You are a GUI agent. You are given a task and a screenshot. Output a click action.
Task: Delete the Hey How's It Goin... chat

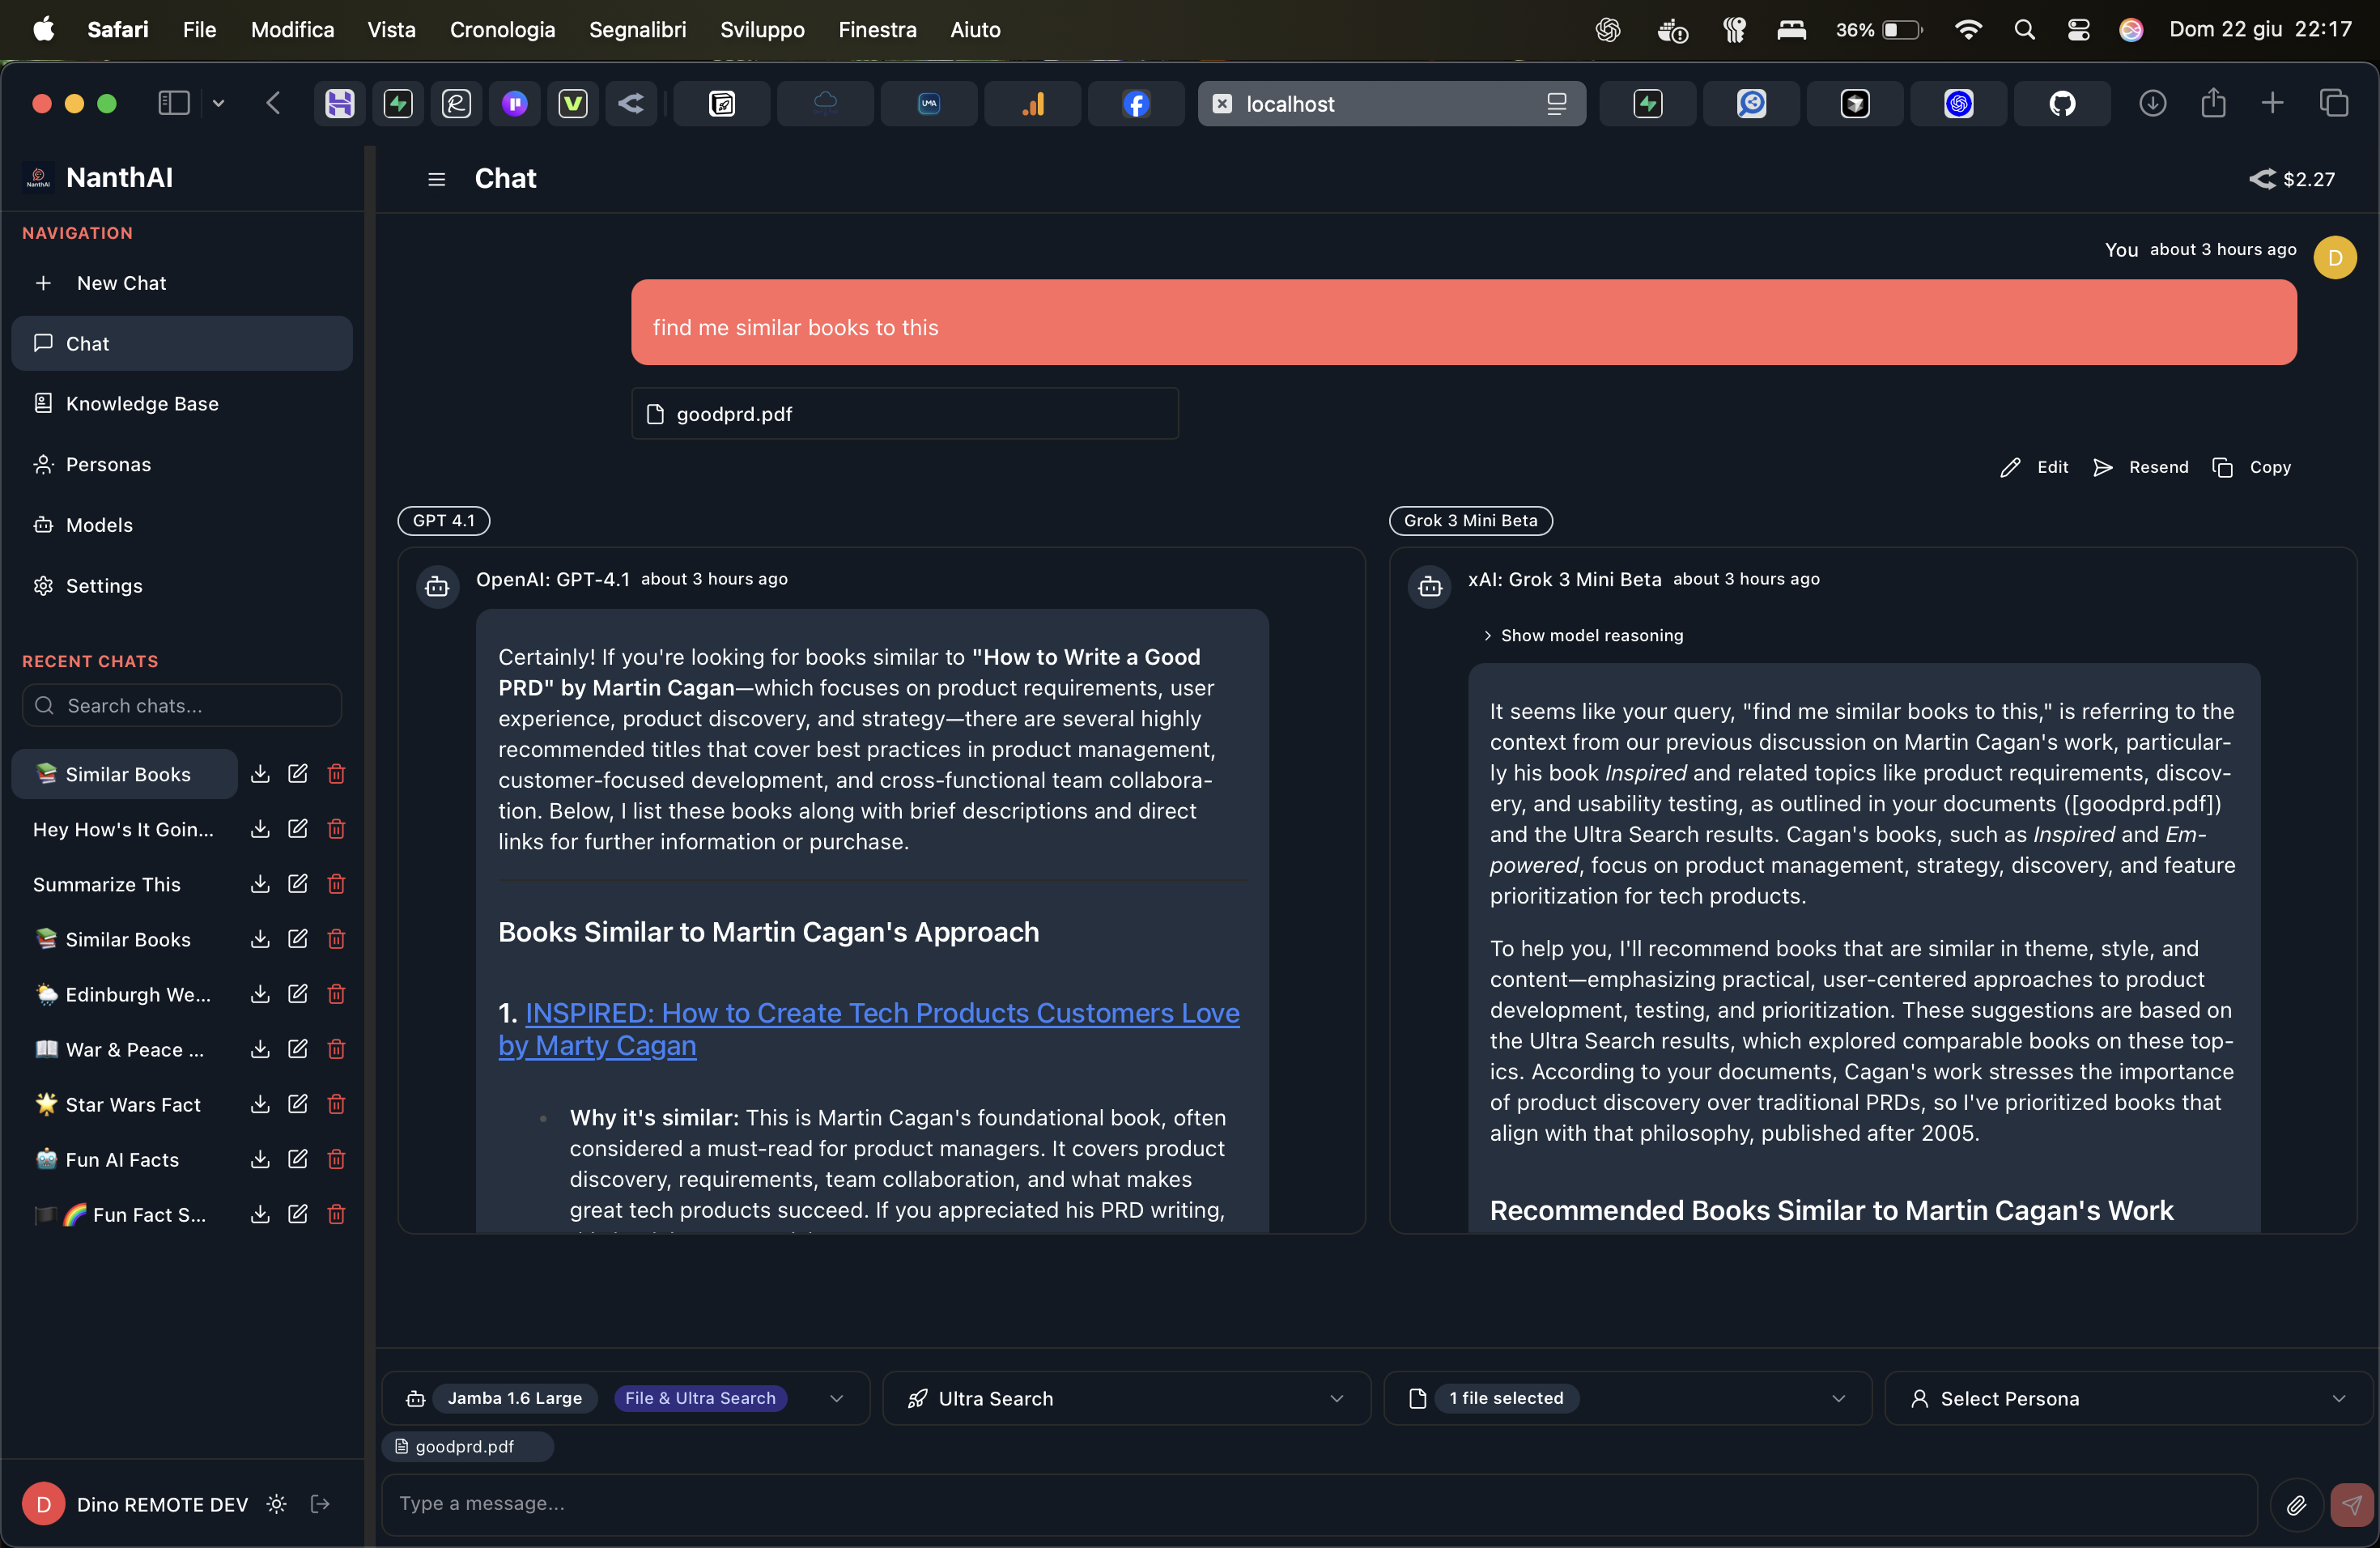336,829
